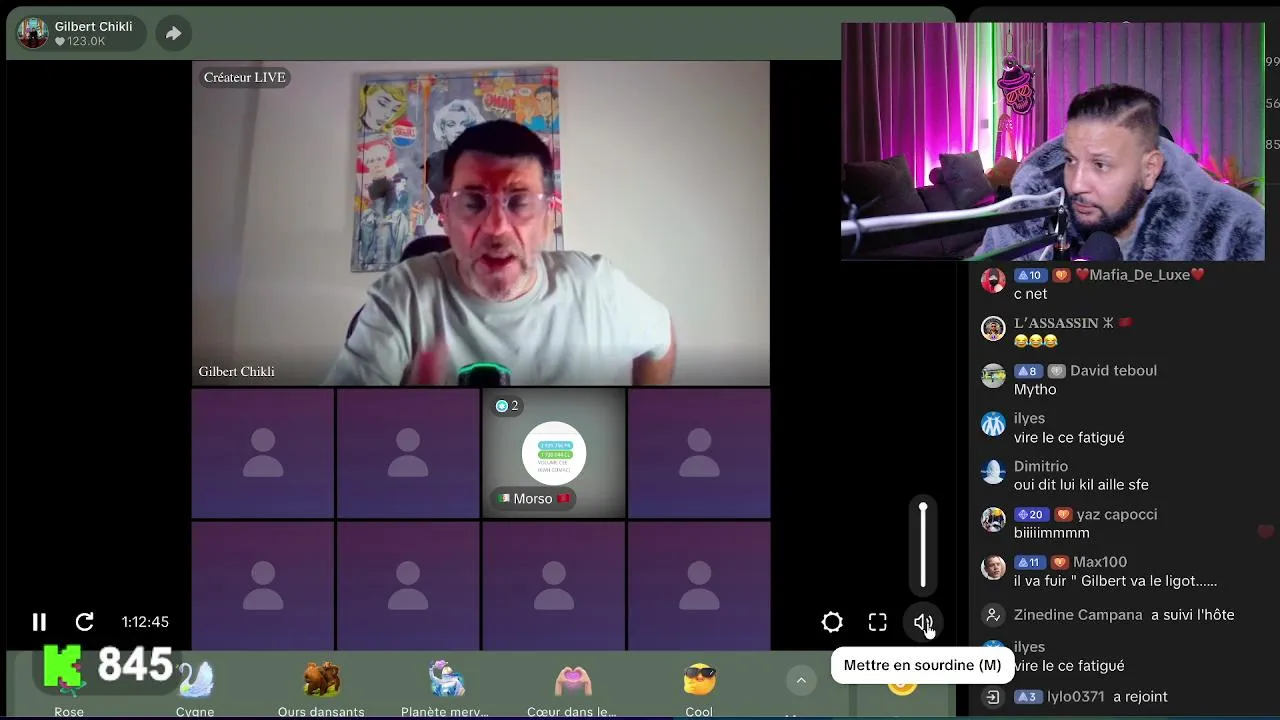Open Dimitrio's chat avatar
Screen dimensions: 1280x720
993,472
